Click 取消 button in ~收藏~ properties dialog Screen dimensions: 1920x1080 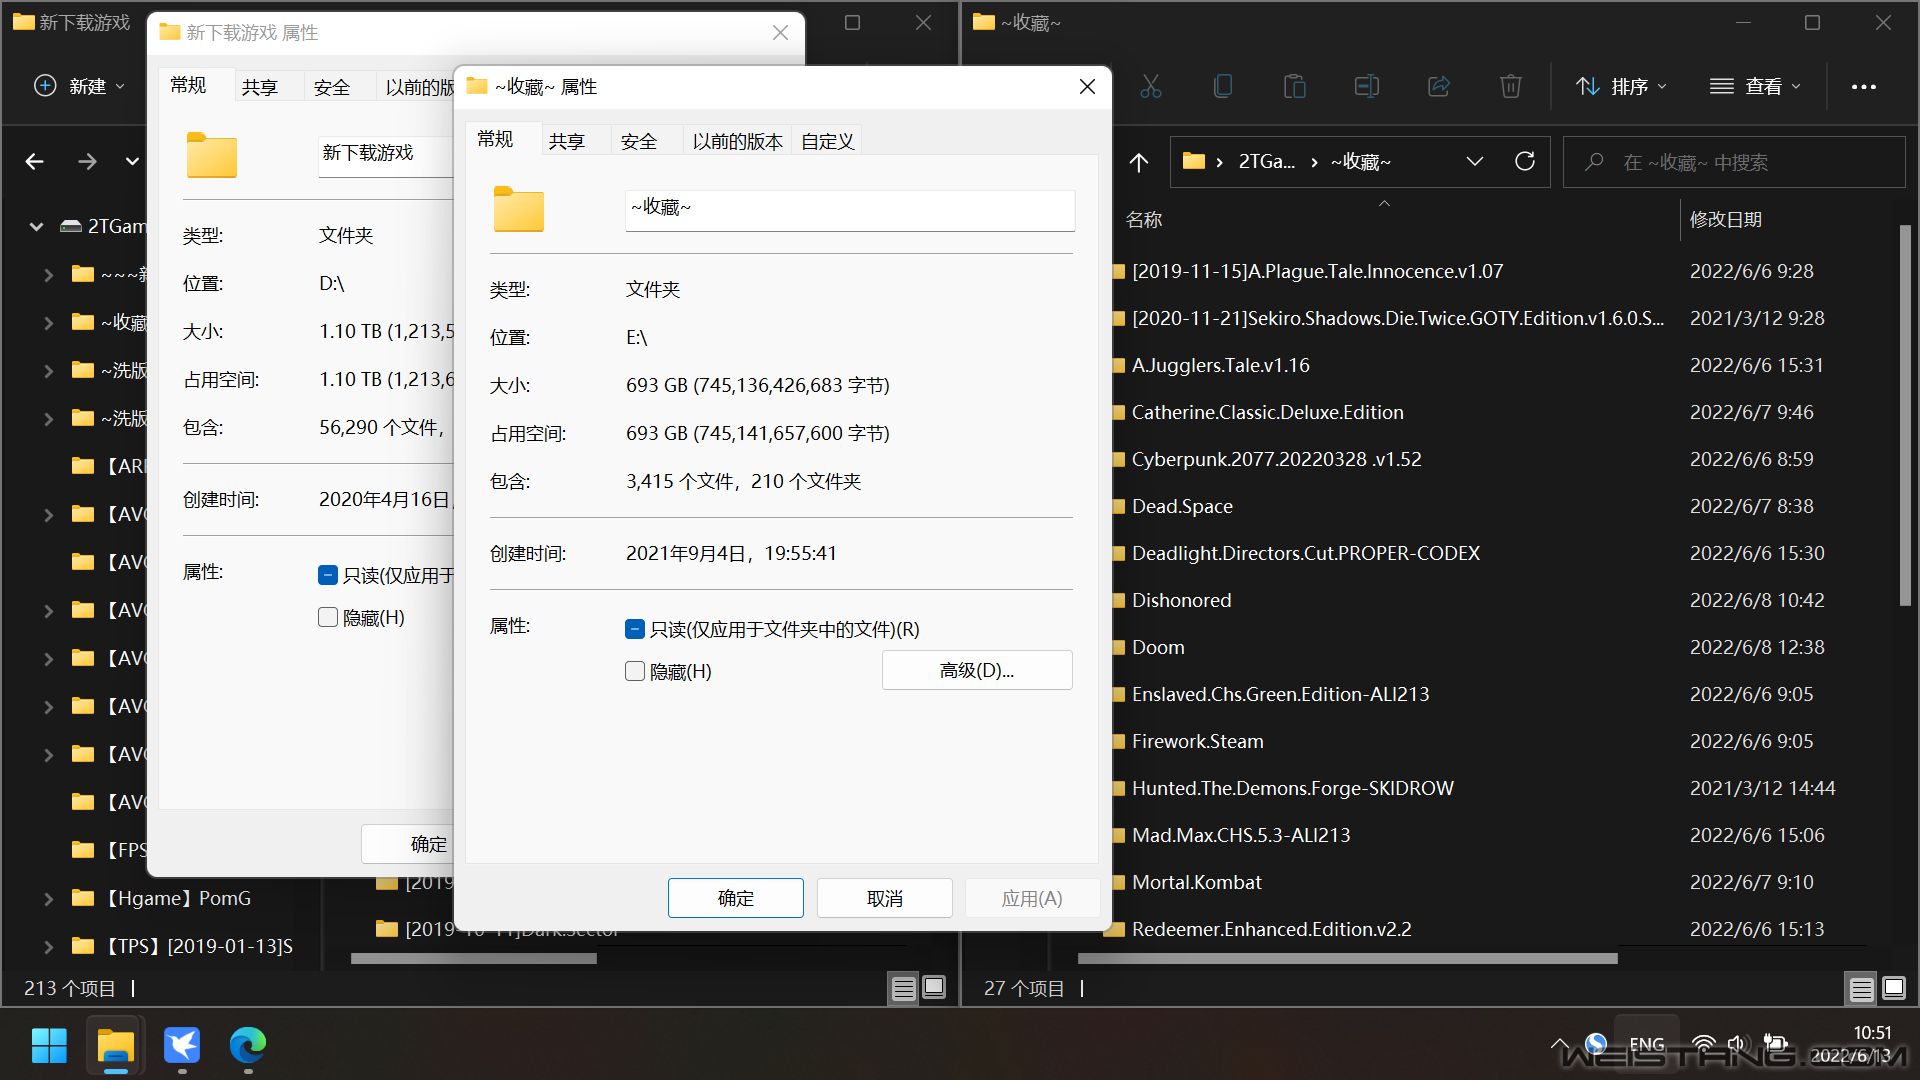[885, 898]
